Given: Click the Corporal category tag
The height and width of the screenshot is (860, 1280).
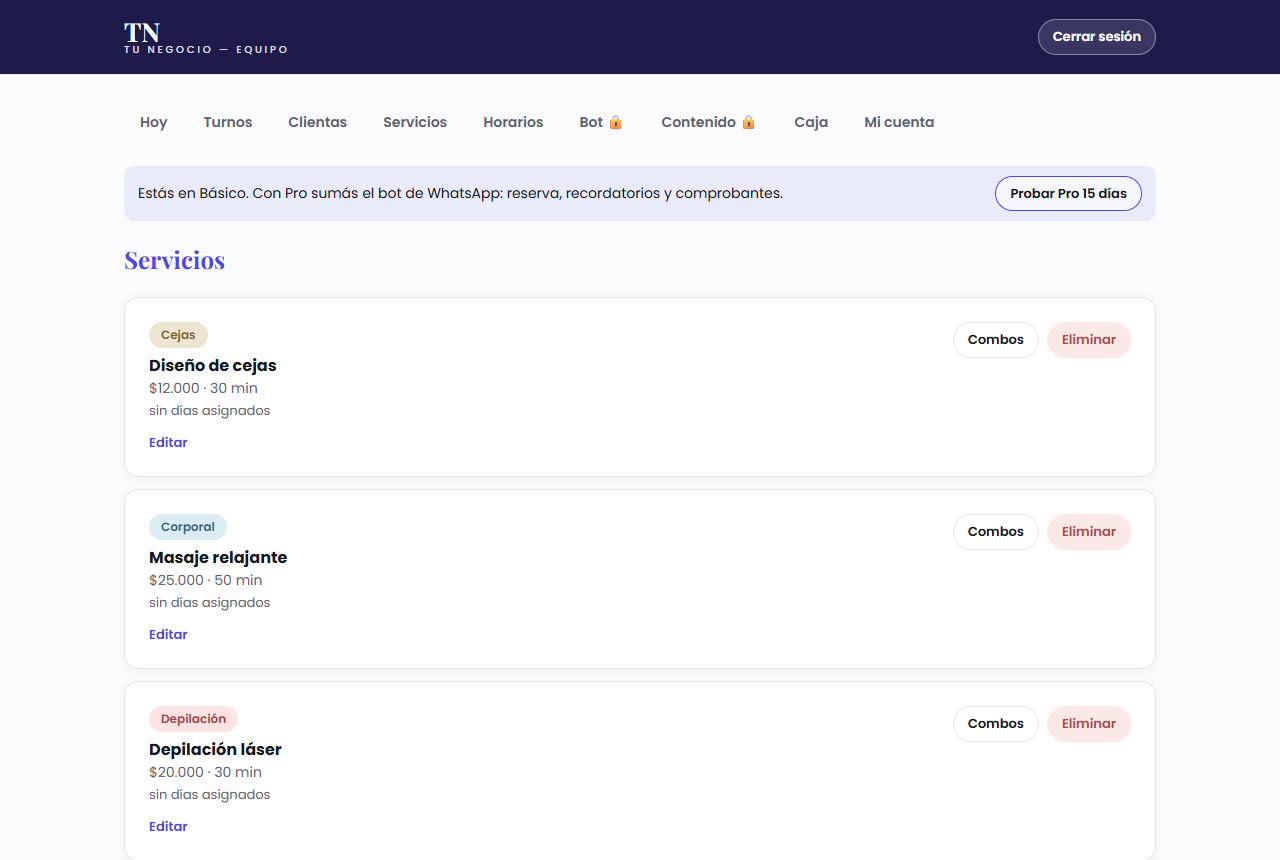Looking at the screenshot, I should tap(188, 527).
